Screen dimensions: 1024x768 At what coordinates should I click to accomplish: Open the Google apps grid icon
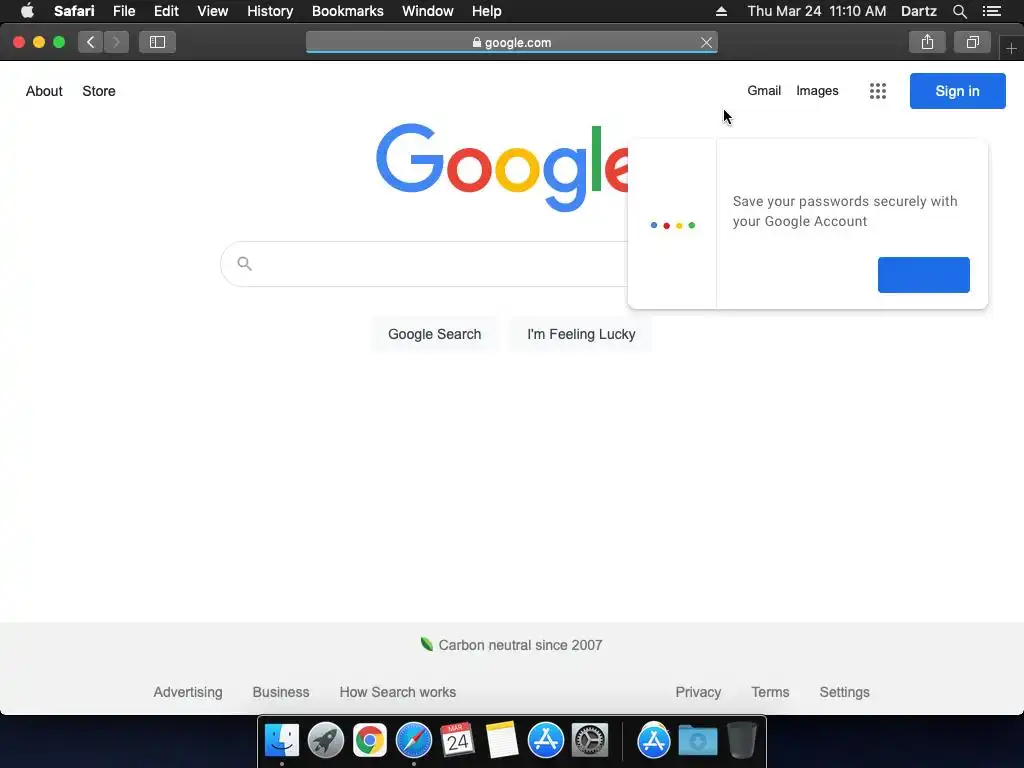tap(878, 91)
